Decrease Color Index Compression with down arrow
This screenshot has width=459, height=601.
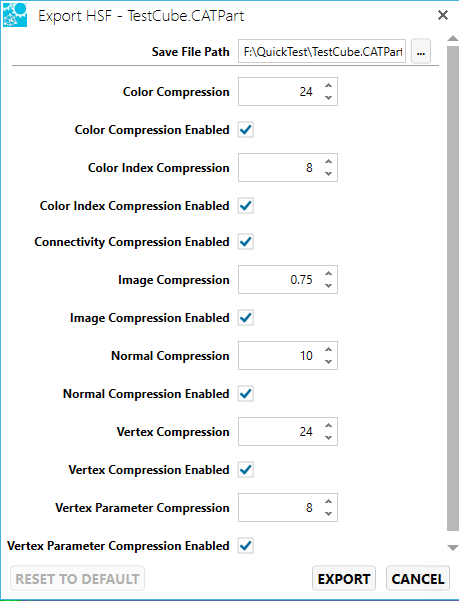(x=328, y=174)
